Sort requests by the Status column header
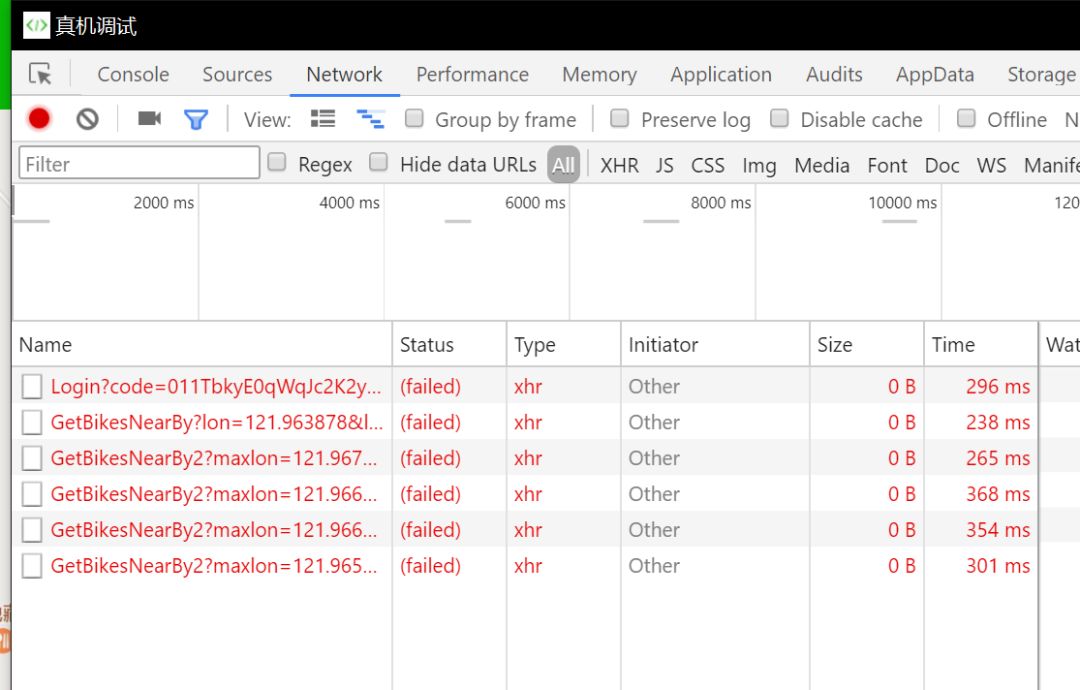 coord(427,345)
